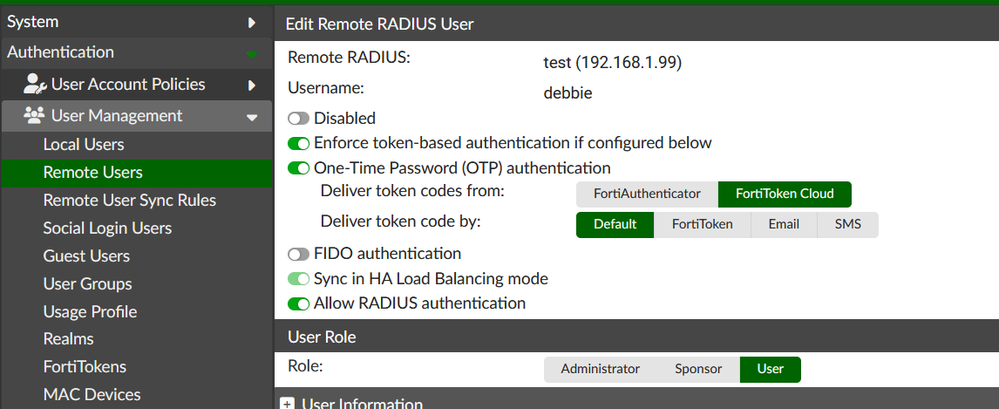Screen dimensions: 999x409
Task: Collapse User Management dropdown arrow
Action: point(252,117)
